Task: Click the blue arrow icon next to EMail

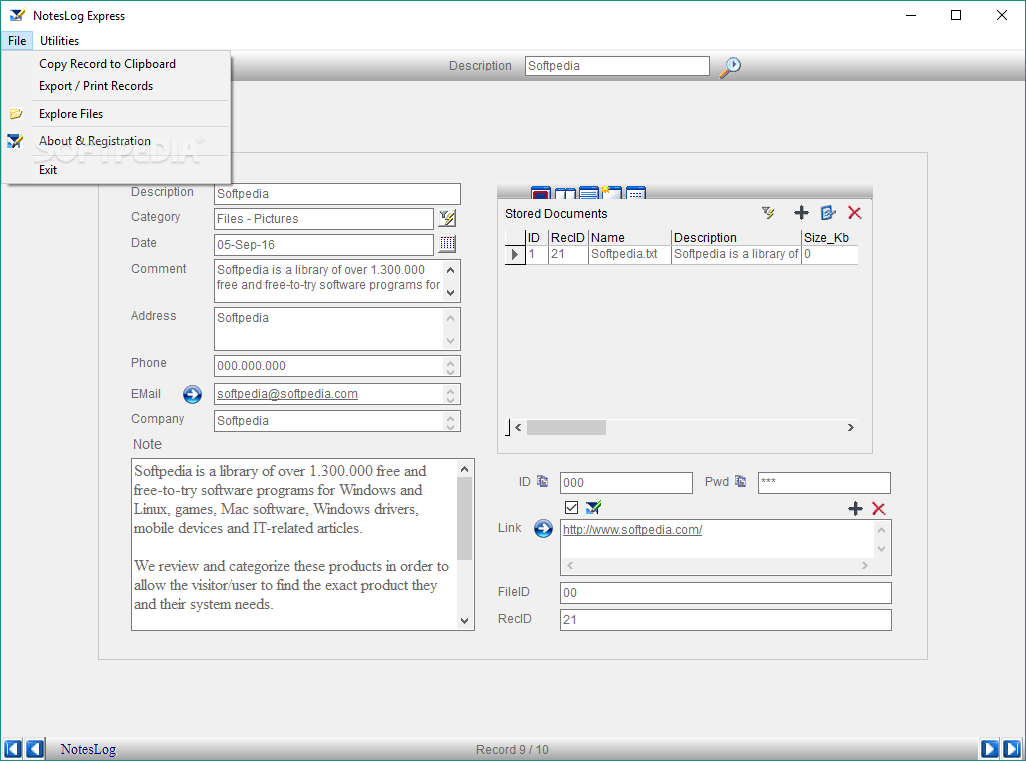Action: [192, 394]
